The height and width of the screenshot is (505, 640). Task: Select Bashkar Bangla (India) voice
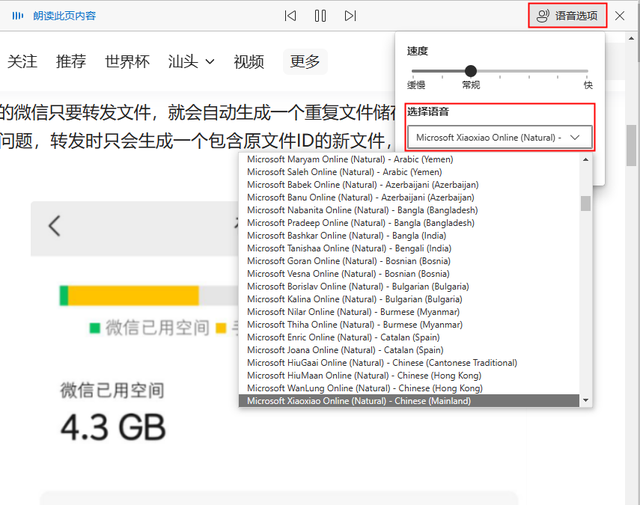coord(409,236)
